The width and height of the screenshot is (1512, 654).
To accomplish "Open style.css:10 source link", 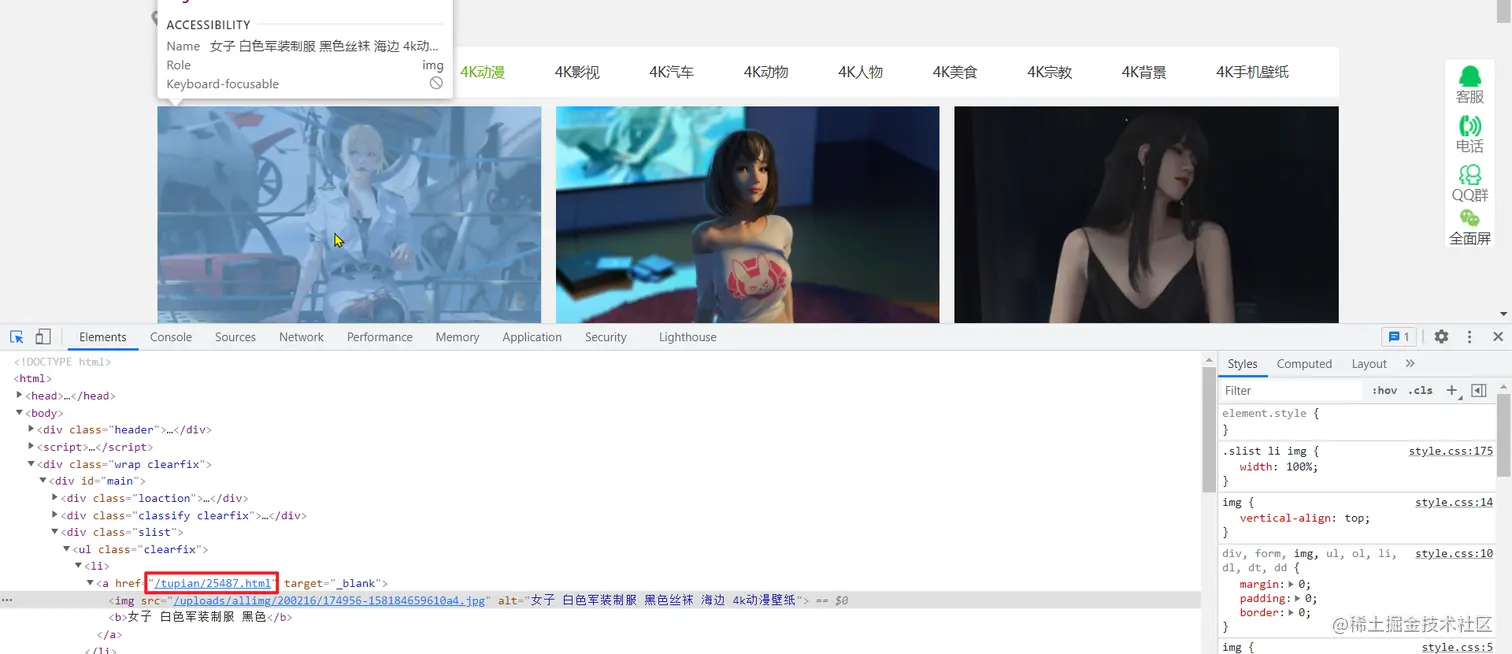I will [x=1454, y=553].
